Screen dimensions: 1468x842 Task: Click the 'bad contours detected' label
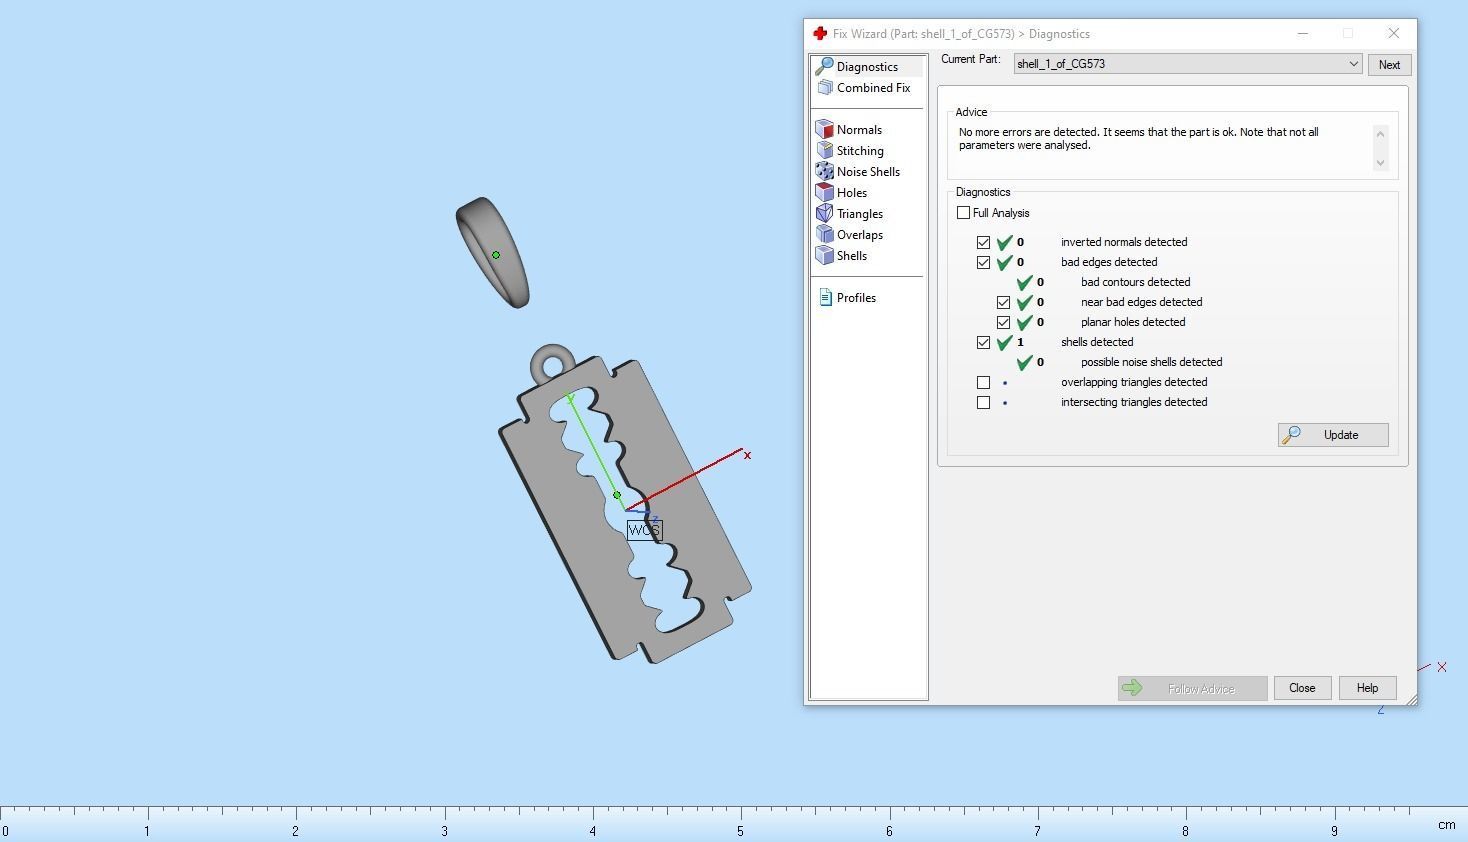click(1135, 282)
